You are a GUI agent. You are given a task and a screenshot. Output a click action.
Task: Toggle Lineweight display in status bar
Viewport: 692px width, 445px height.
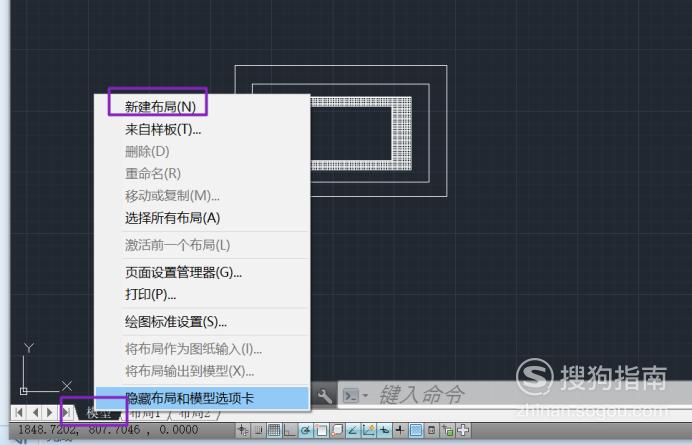tap(400, 430)
